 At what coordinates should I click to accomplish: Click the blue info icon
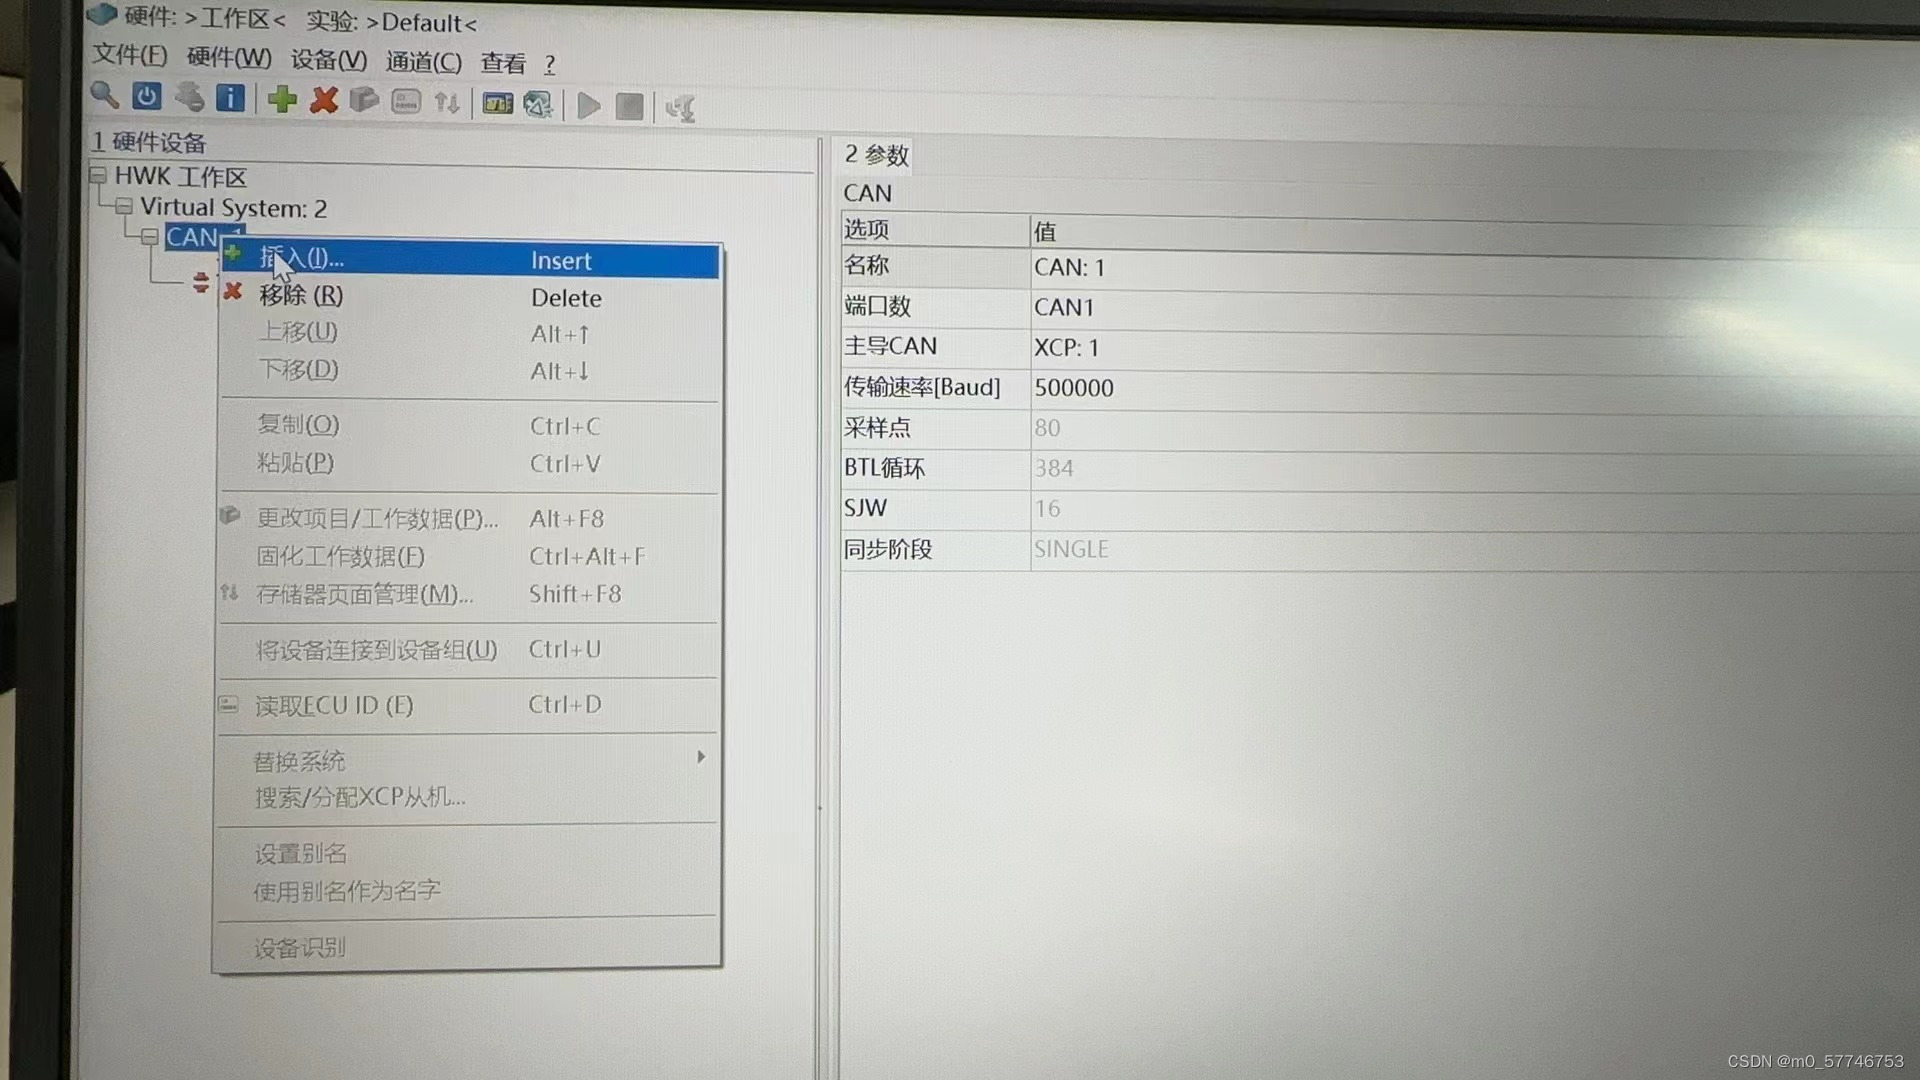(230, 98)
